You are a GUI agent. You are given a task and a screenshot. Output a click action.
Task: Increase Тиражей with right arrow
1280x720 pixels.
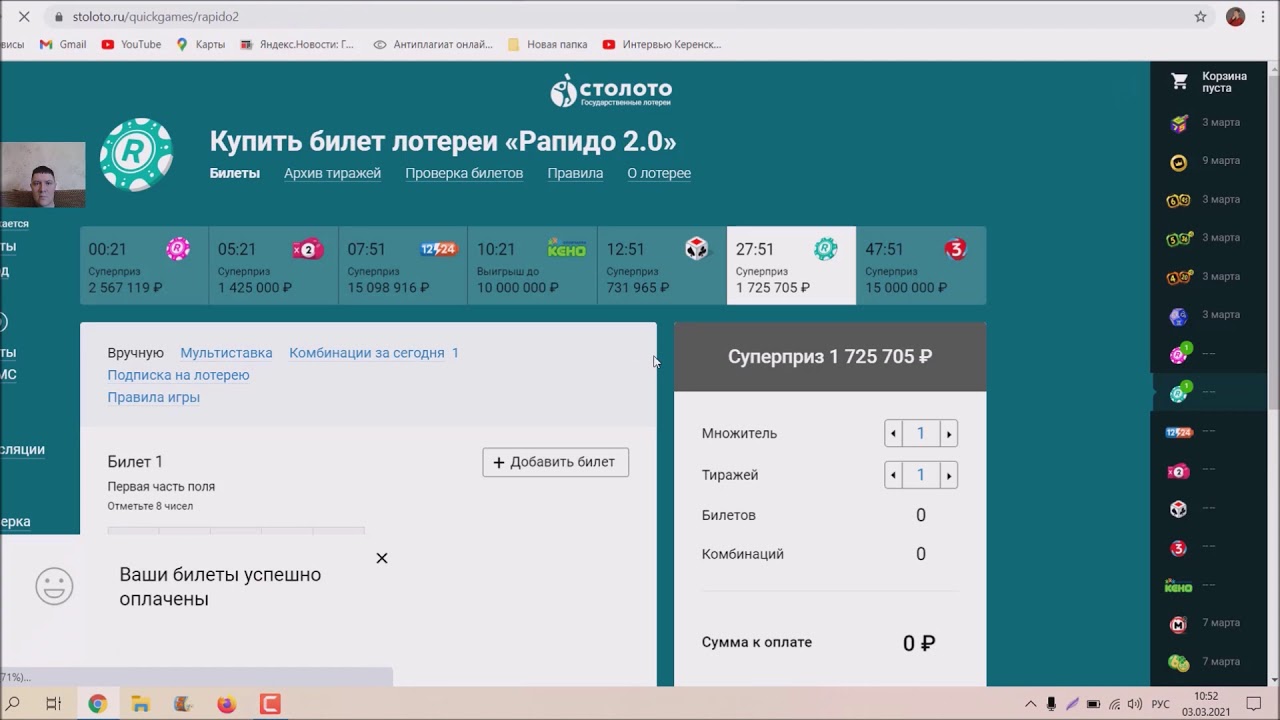click(x=949, y=475)
